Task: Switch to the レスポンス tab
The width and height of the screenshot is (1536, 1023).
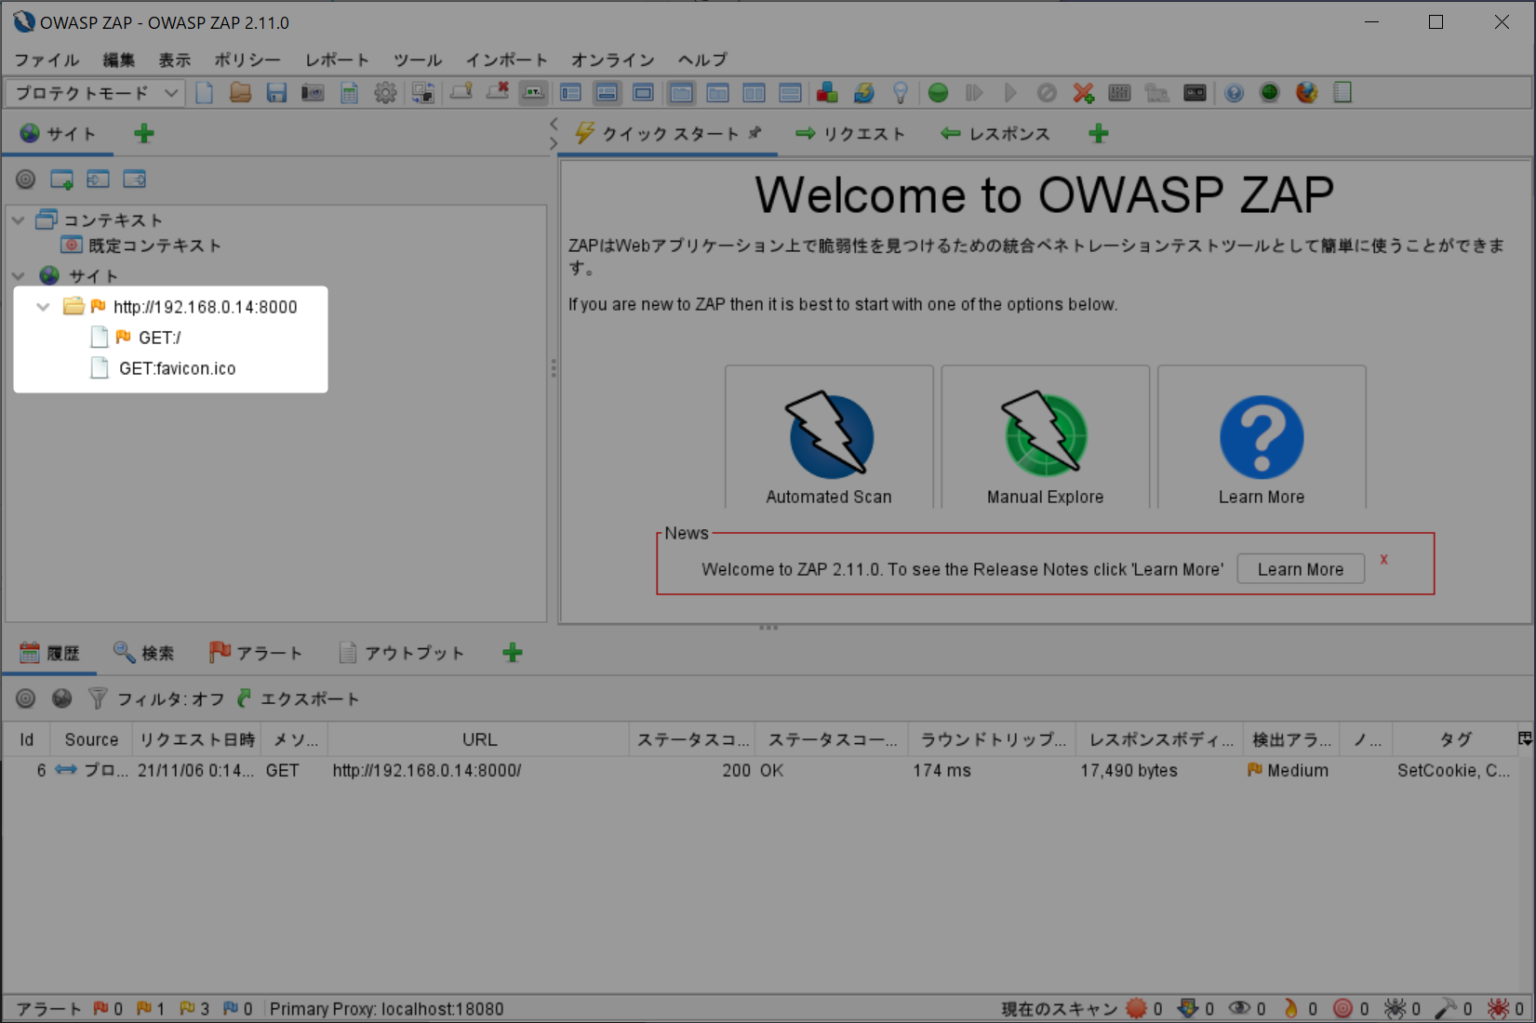Action: point(996,132)
